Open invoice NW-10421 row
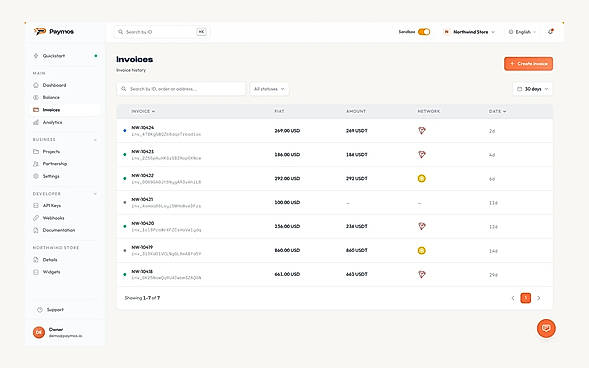This screenshot has width=589, height=368. [335, 202]
